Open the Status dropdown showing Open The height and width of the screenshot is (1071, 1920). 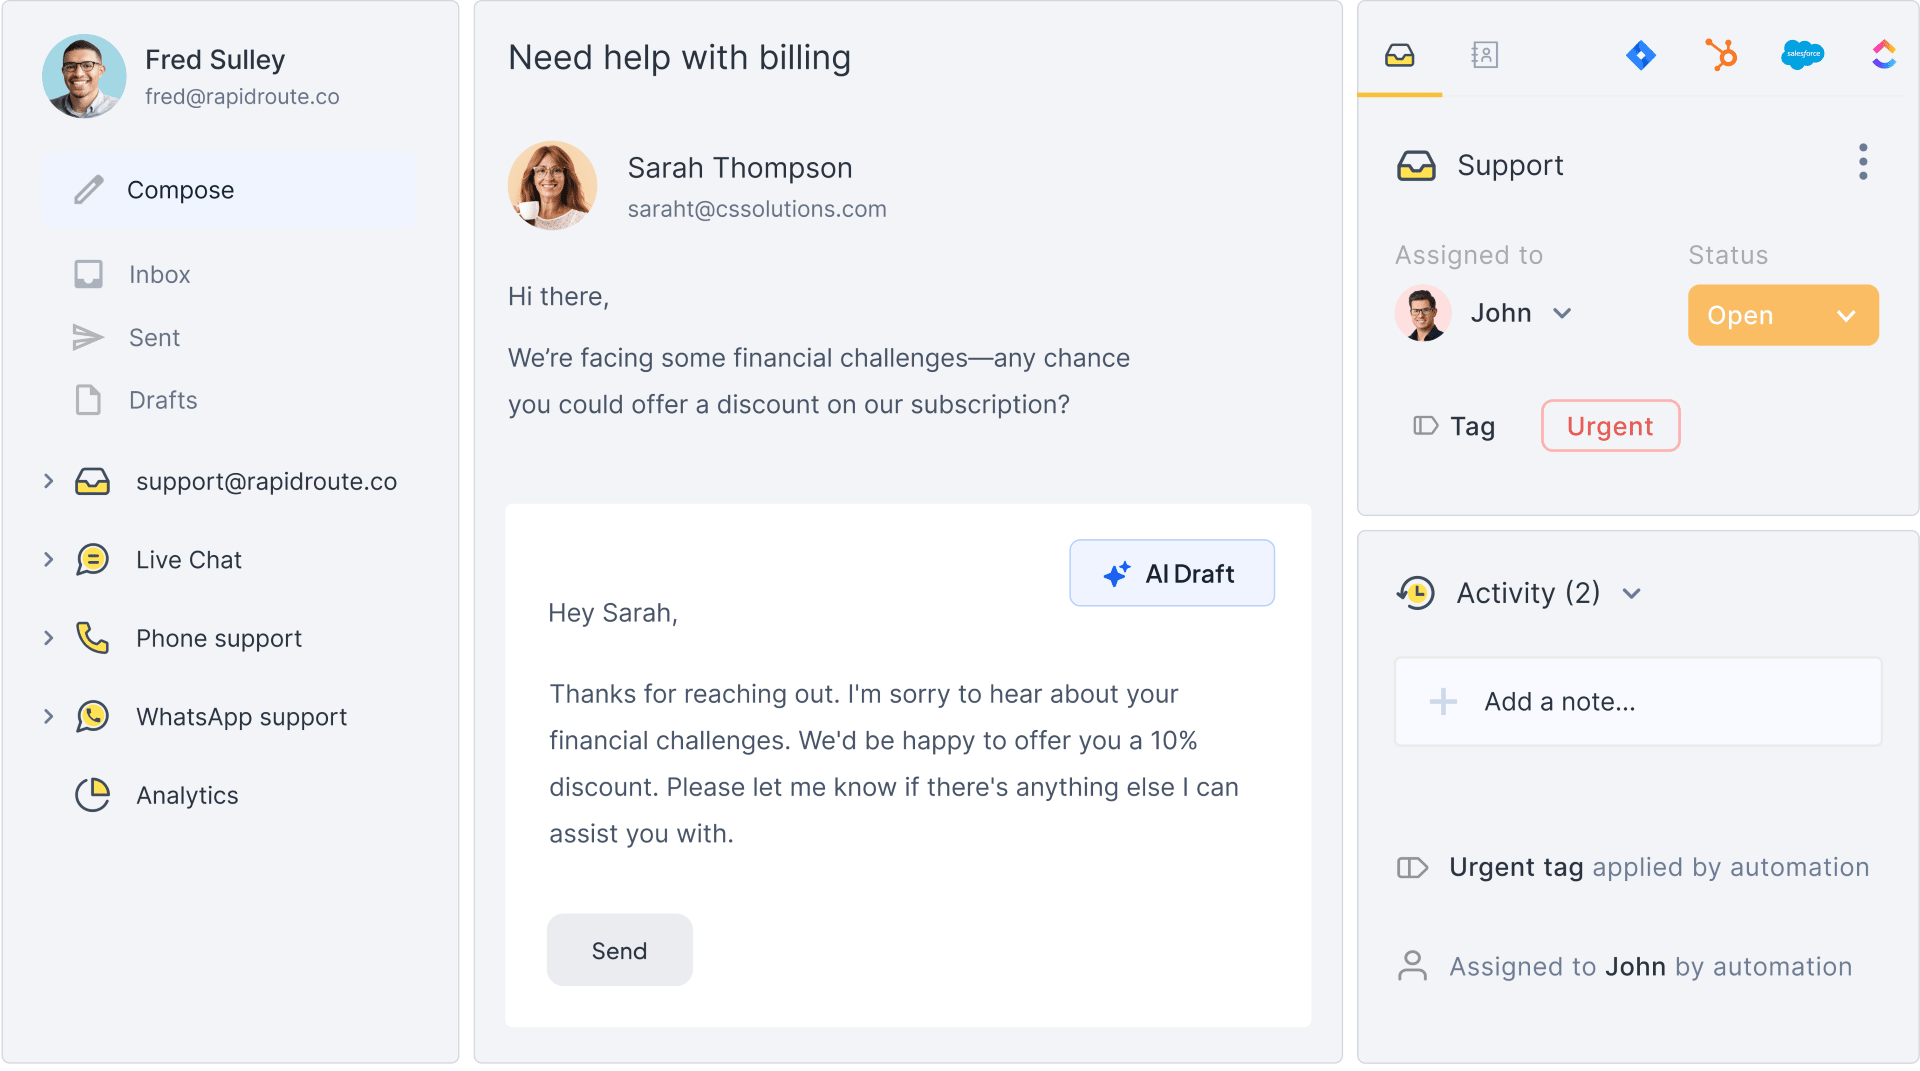(1782, 316)
